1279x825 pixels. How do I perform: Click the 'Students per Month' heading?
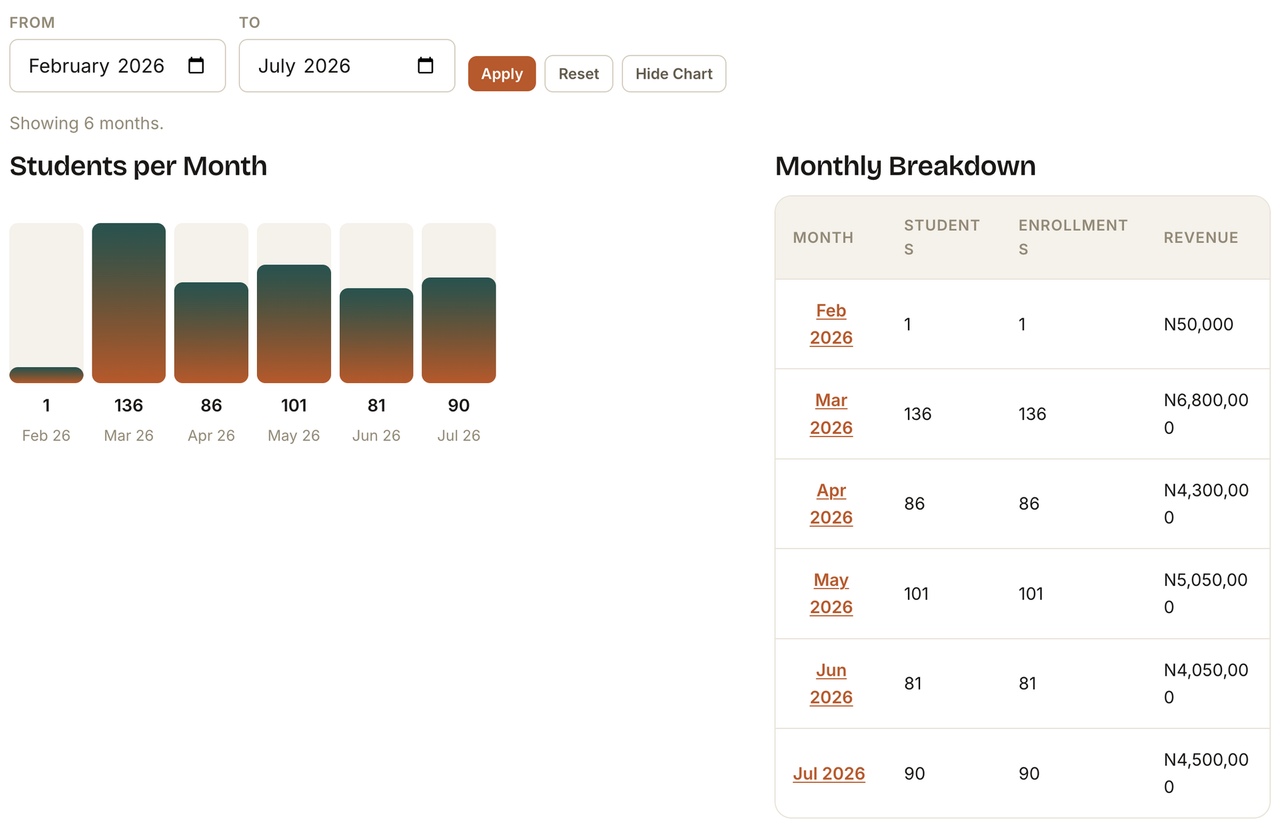pyautogui.click(x=139, y=166)
